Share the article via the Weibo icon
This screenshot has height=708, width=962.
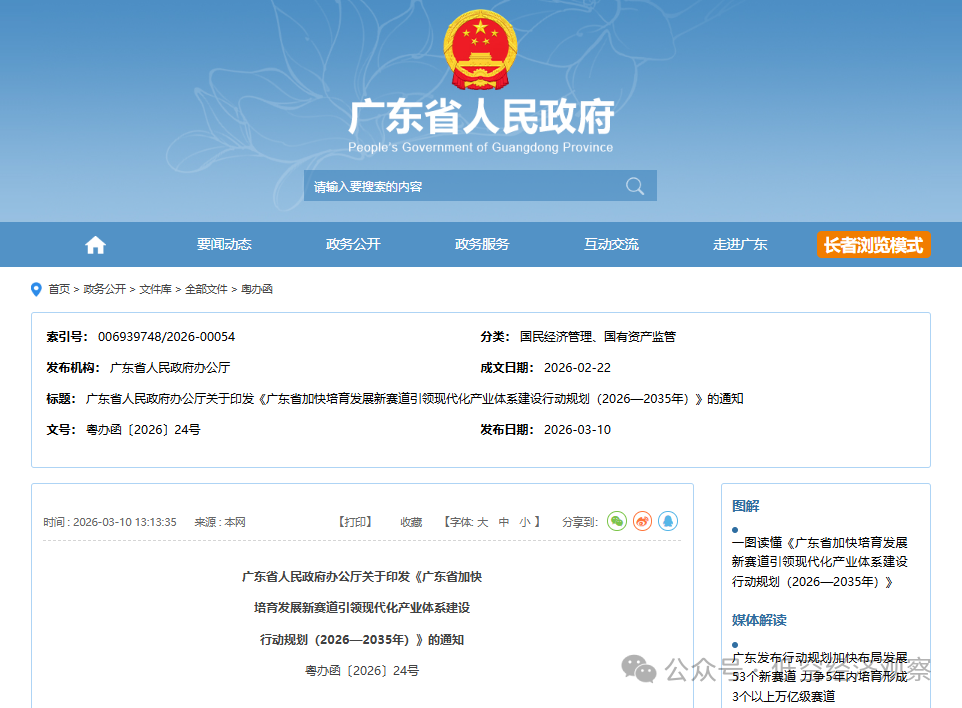click(x=642, y=521)
